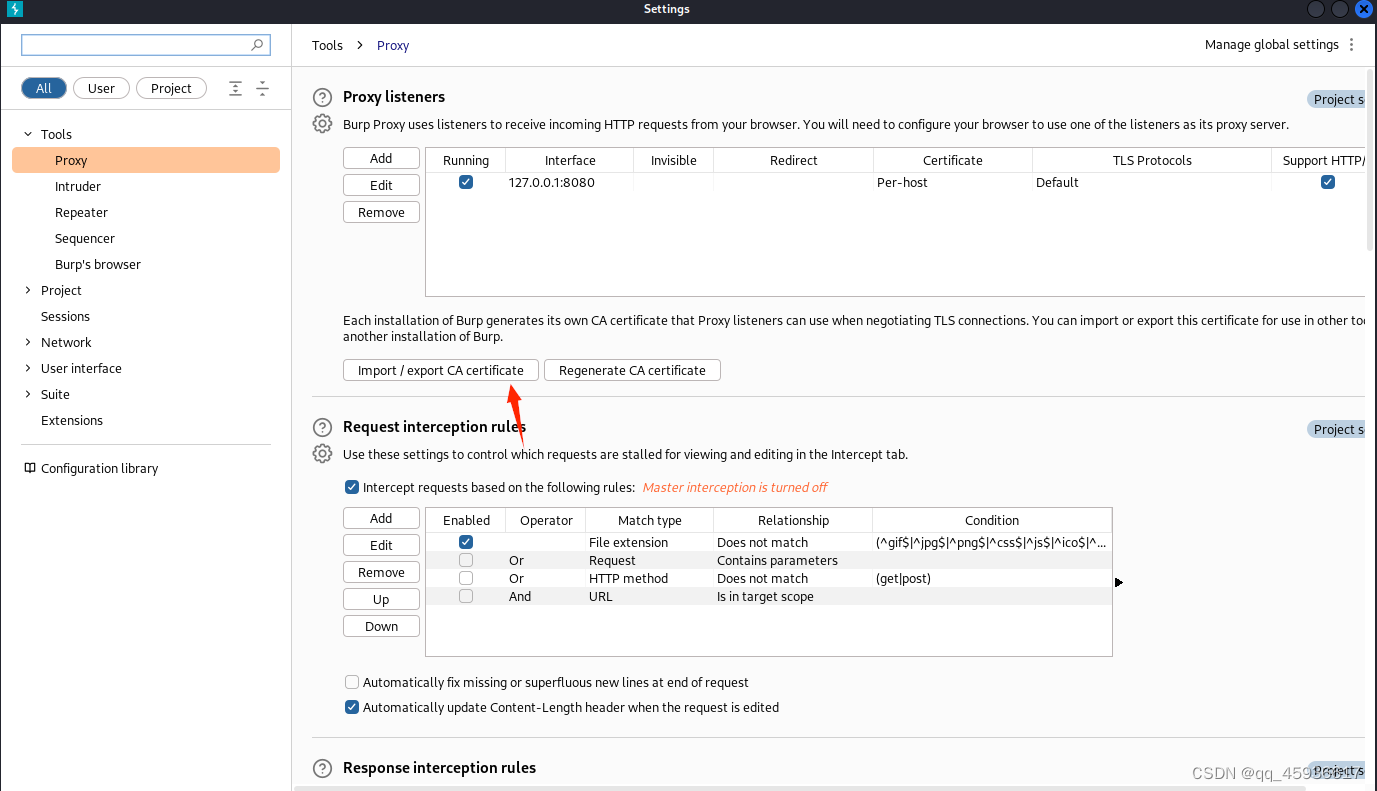This screenshot has height=791, width=1377.
Task: Click Proxy in the breadcrumb
Action: point(393,45)
